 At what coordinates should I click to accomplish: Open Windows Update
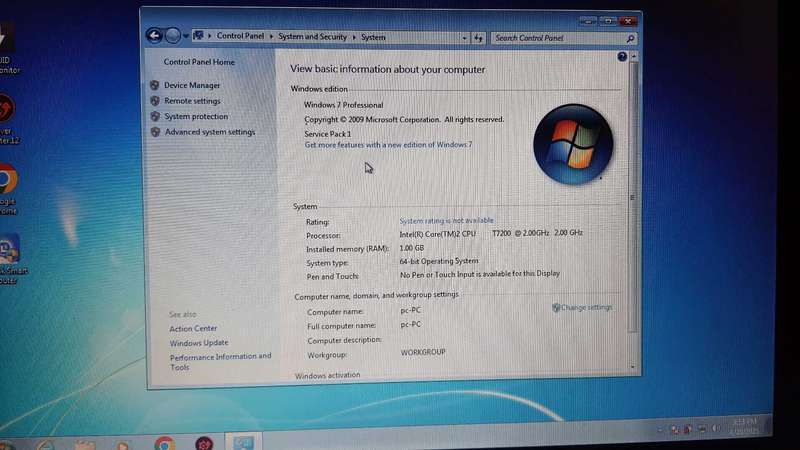pyautogui.click(x=199, y=343)
